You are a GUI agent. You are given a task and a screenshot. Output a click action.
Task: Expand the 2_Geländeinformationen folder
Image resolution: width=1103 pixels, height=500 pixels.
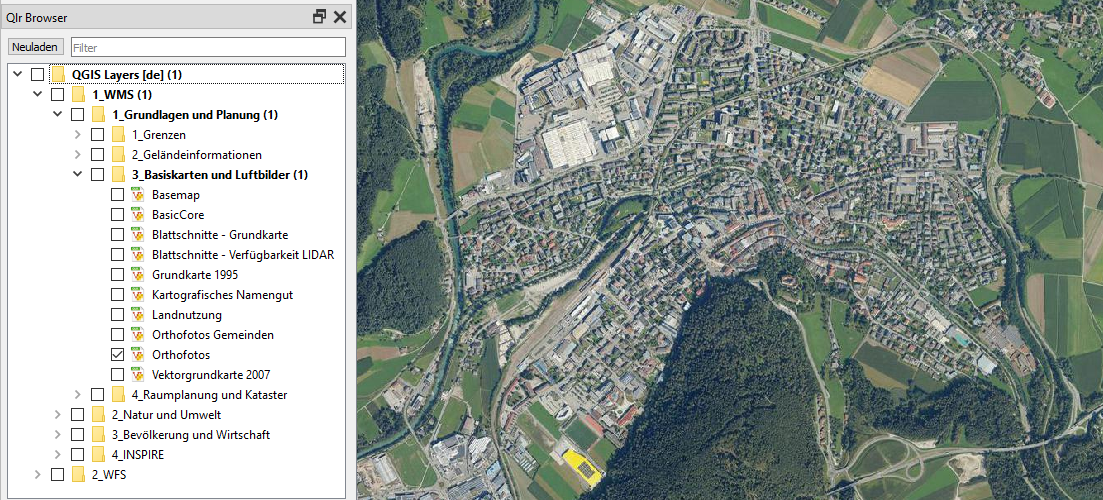(x=78, y=155)
